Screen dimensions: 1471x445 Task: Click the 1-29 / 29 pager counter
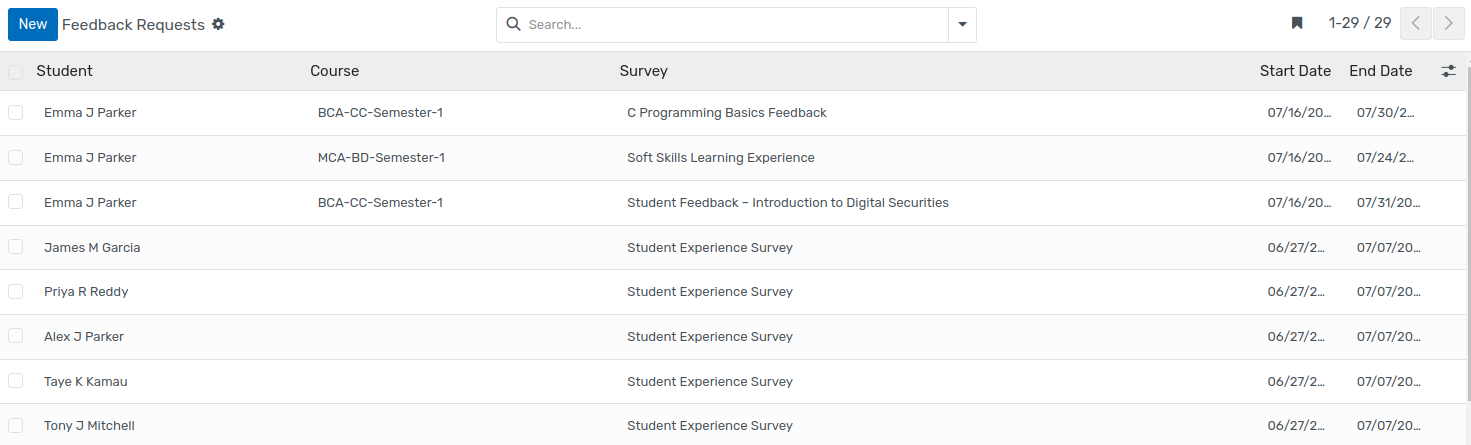point(1360,23)
